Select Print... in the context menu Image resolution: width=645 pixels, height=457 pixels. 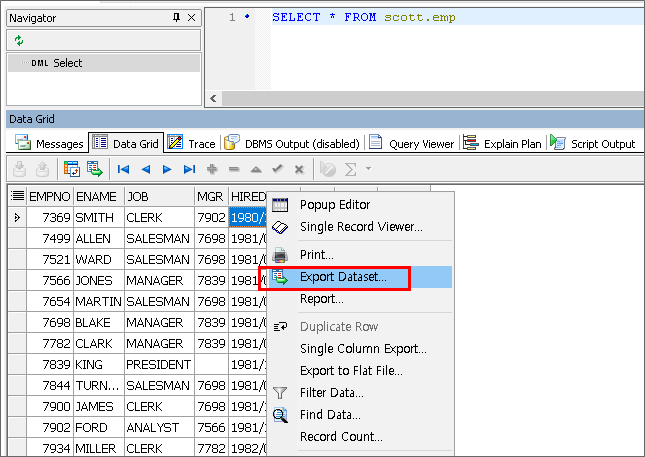pyautogui.click(x=361, y=255)
